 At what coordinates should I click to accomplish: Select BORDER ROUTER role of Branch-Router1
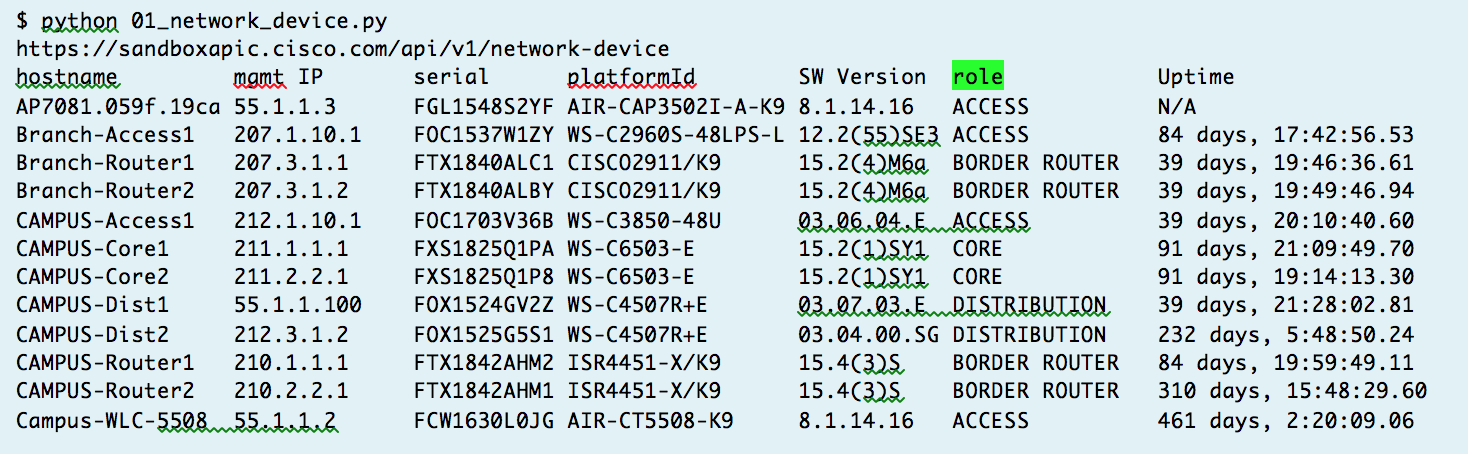click(x=1035, y=162)
